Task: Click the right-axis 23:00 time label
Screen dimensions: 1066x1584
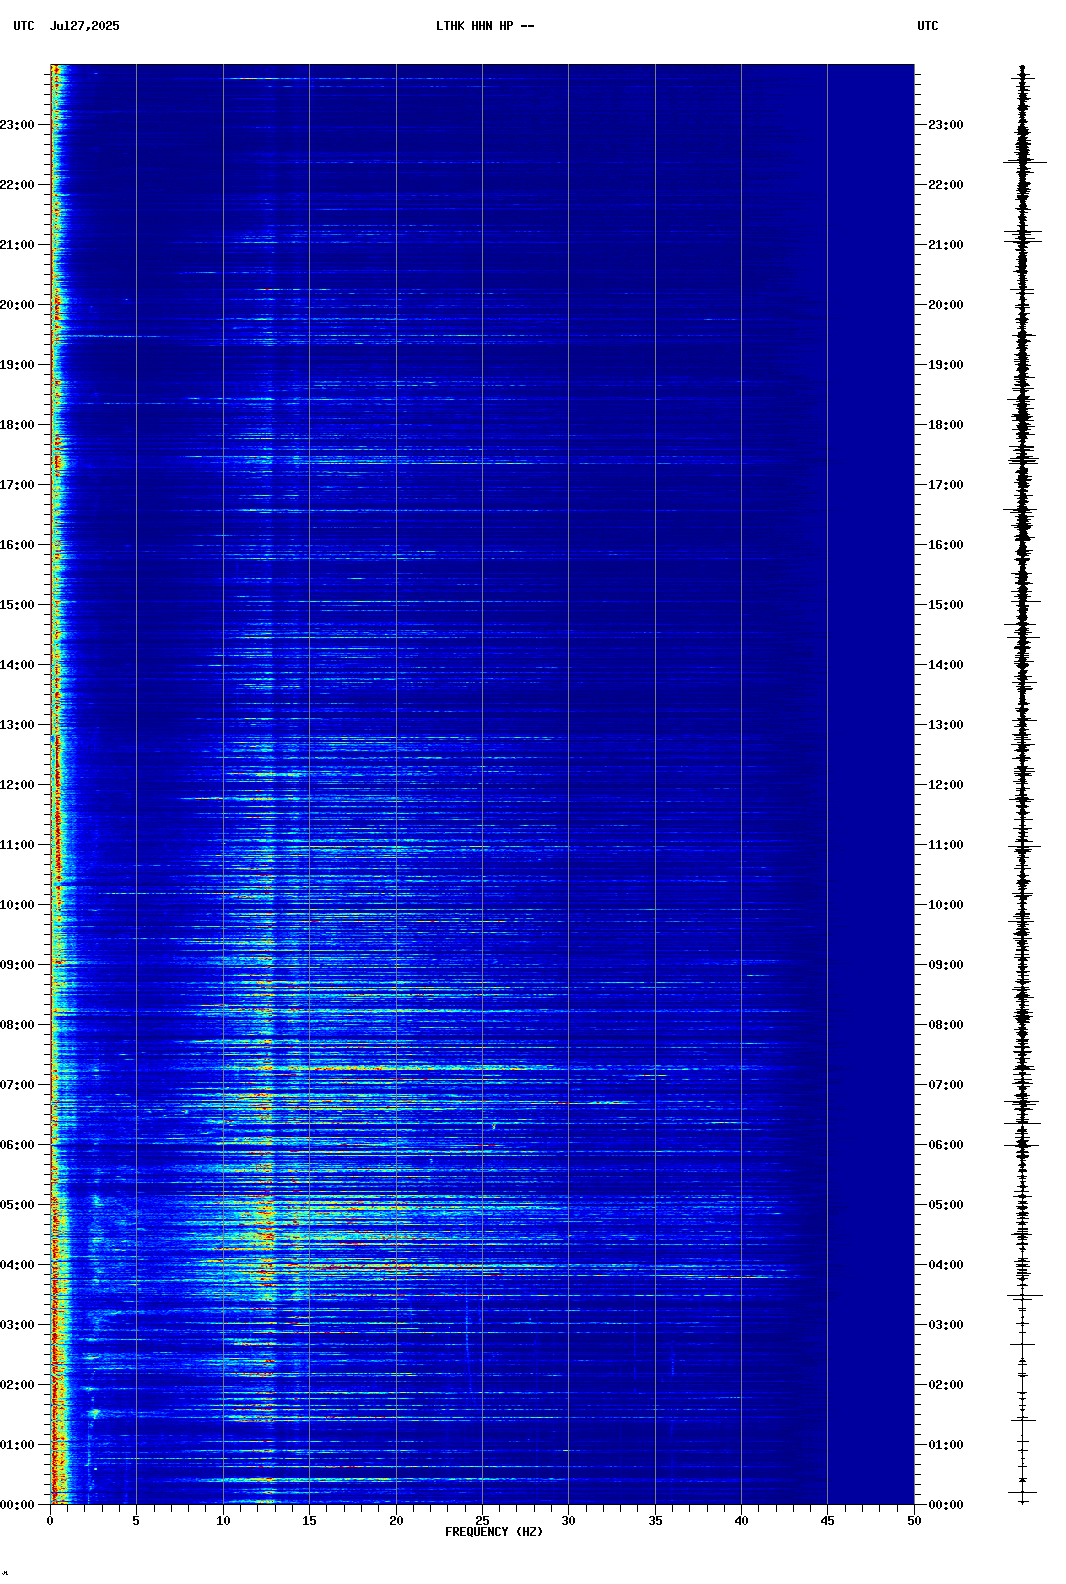Action: point(946,125)
